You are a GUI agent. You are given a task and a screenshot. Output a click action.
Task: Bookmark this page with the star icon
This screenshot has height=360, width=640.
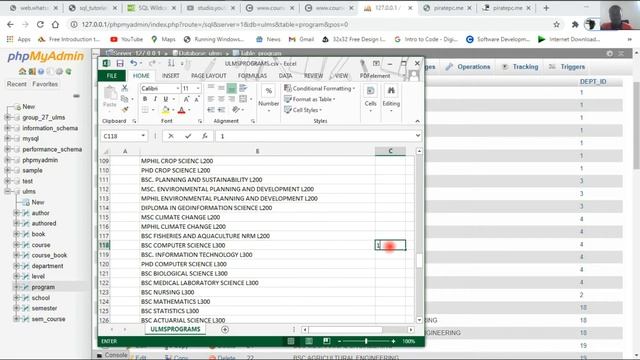pyautogui.click(x=556, y=24)
